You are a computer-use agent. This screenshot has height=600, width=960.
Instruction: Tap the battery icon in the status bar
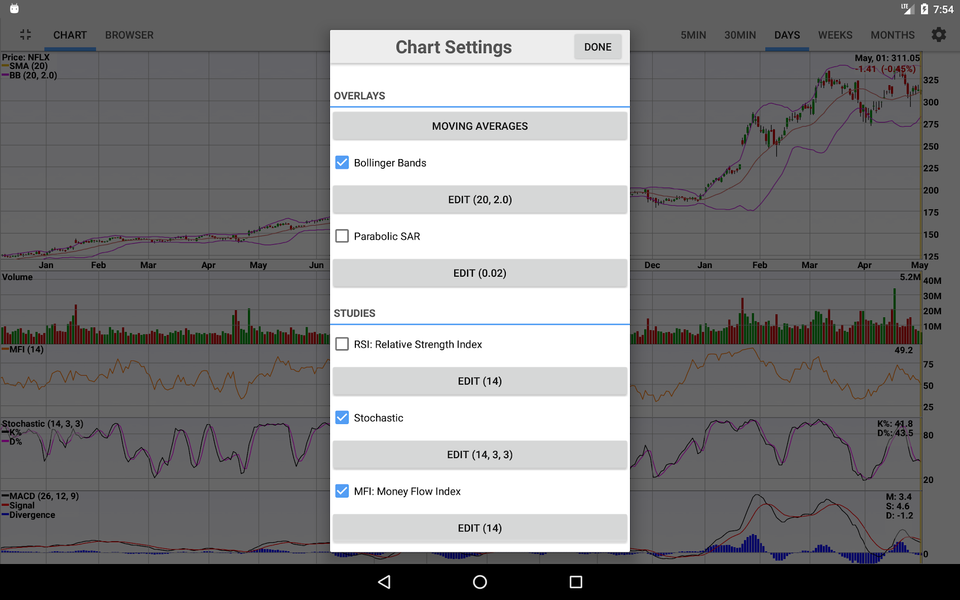(x=924, y=9)
